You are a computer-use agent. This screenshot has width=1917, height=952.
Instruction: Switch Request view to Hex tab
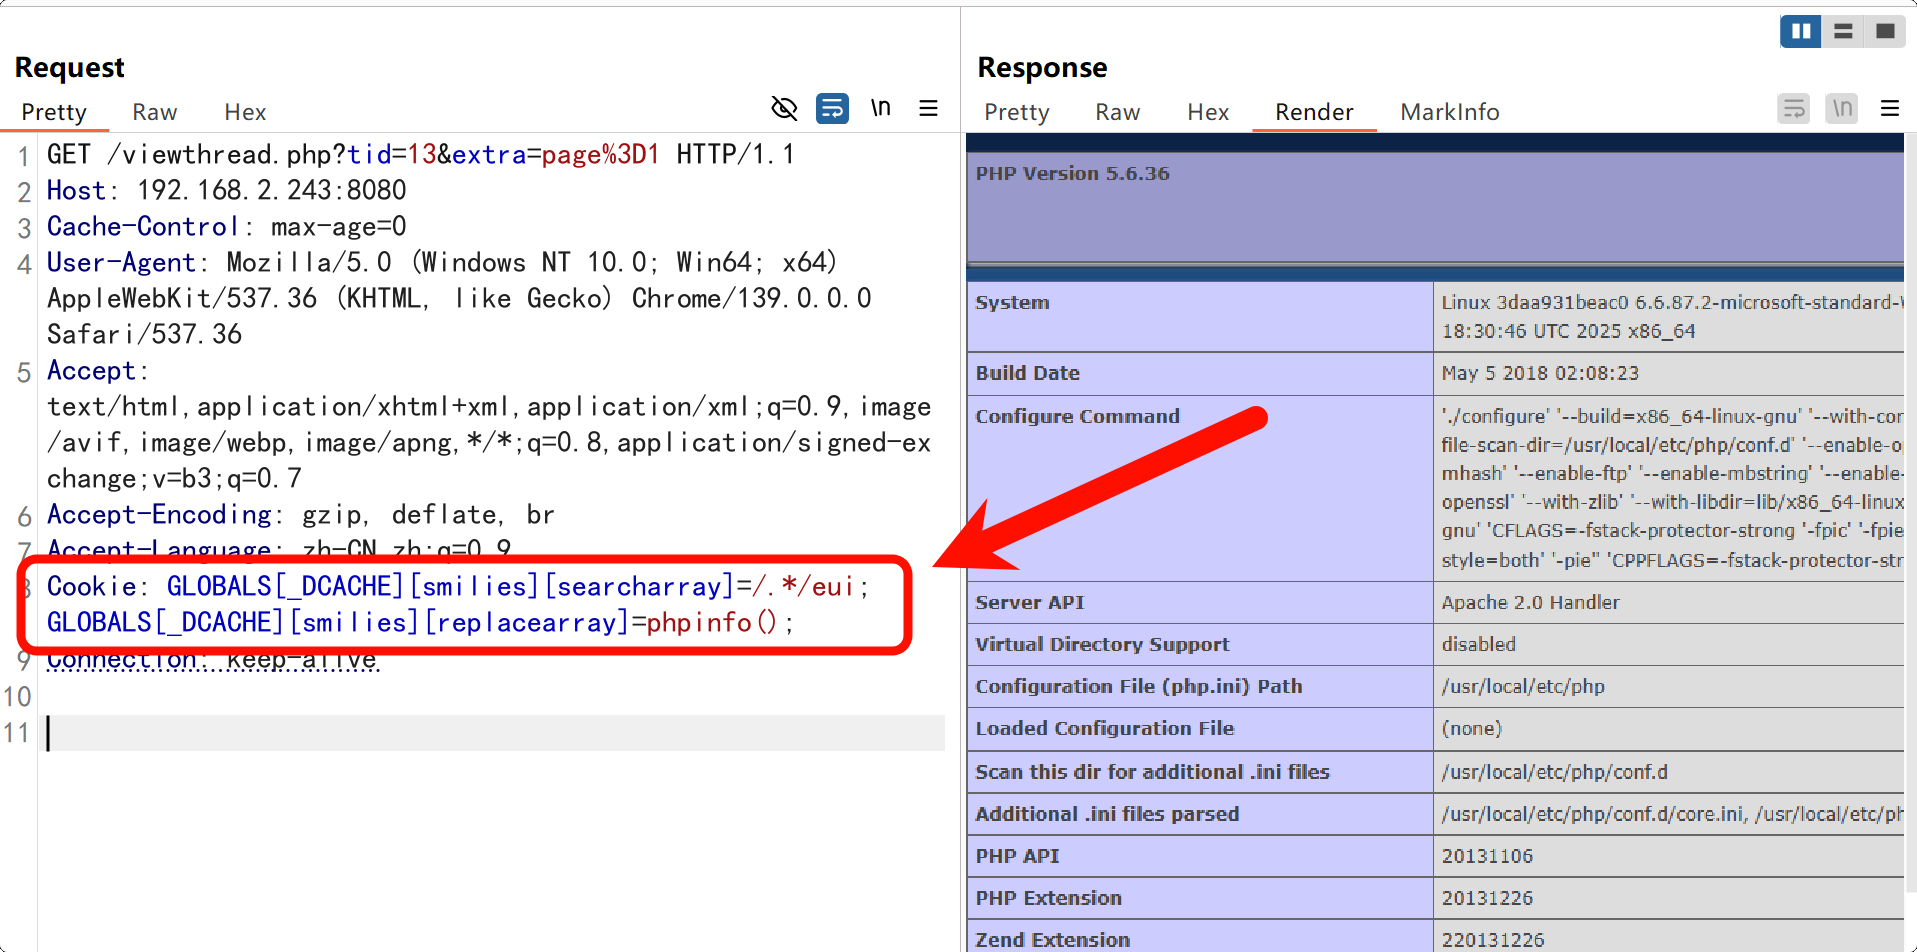245,112
